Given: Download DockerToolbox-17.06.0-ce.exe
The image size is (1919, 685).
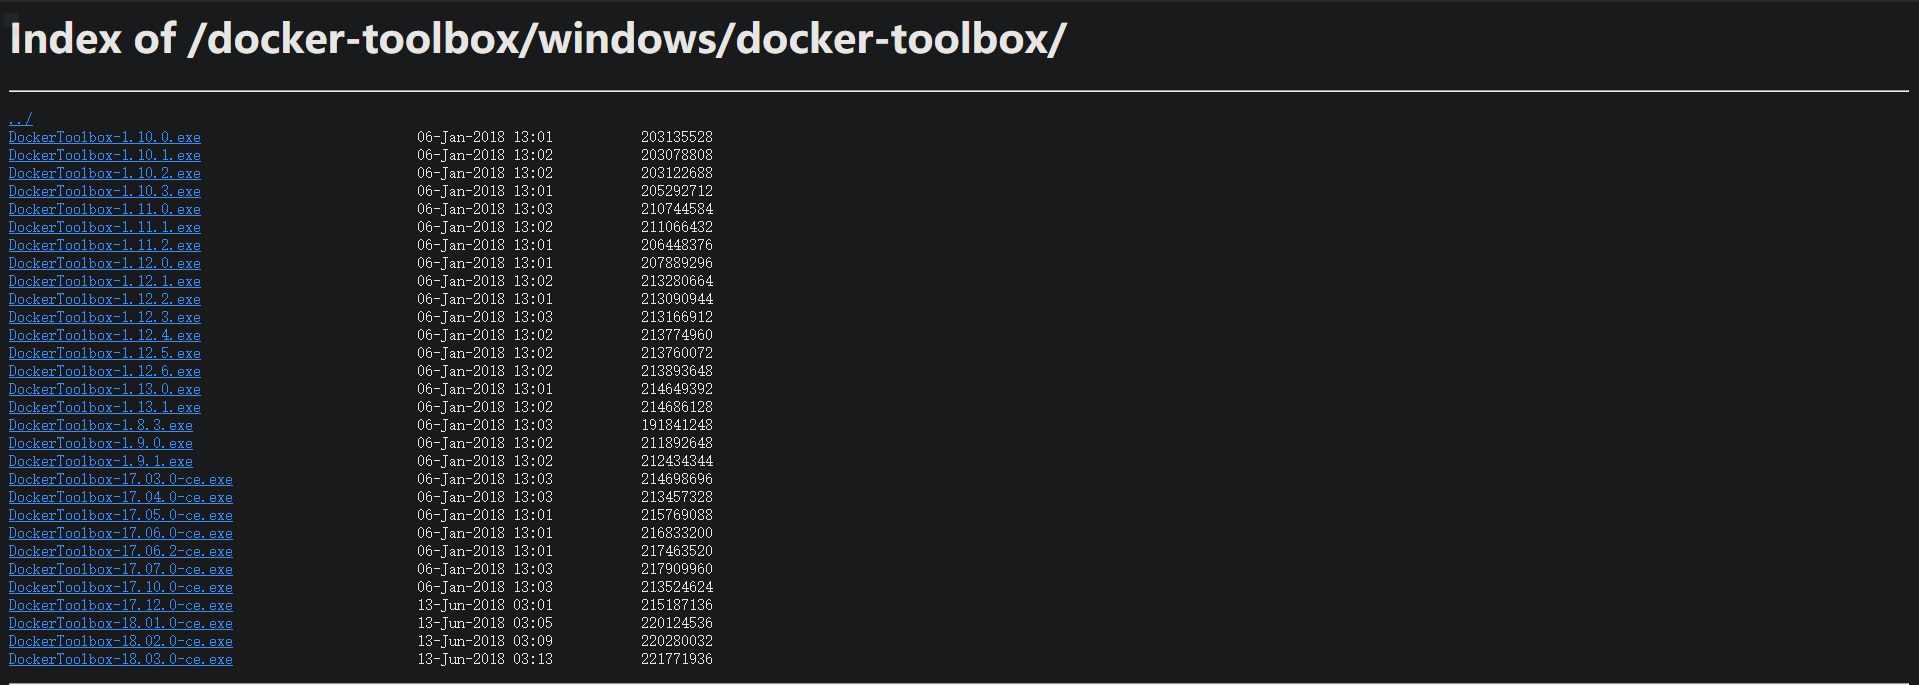Looking at the screenshot, I should (x=121, y=533).
